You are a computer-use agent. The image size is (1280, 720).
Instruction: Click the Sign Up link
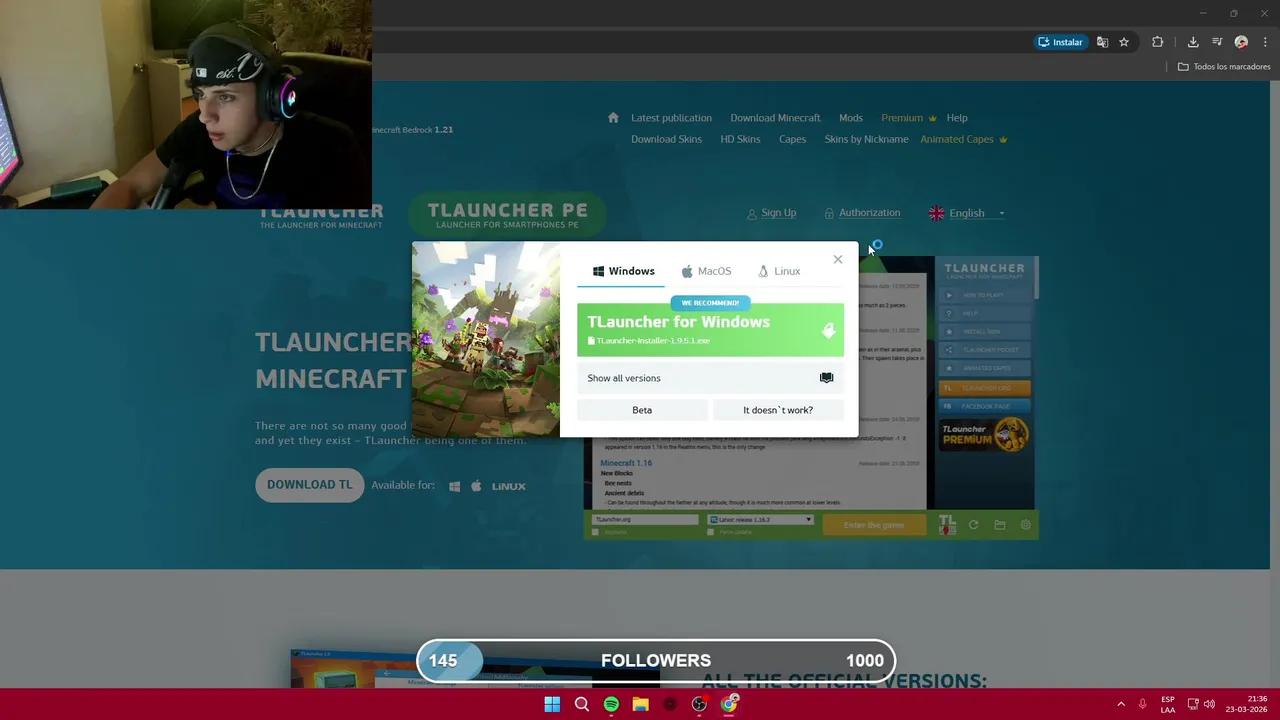(772, 213)
